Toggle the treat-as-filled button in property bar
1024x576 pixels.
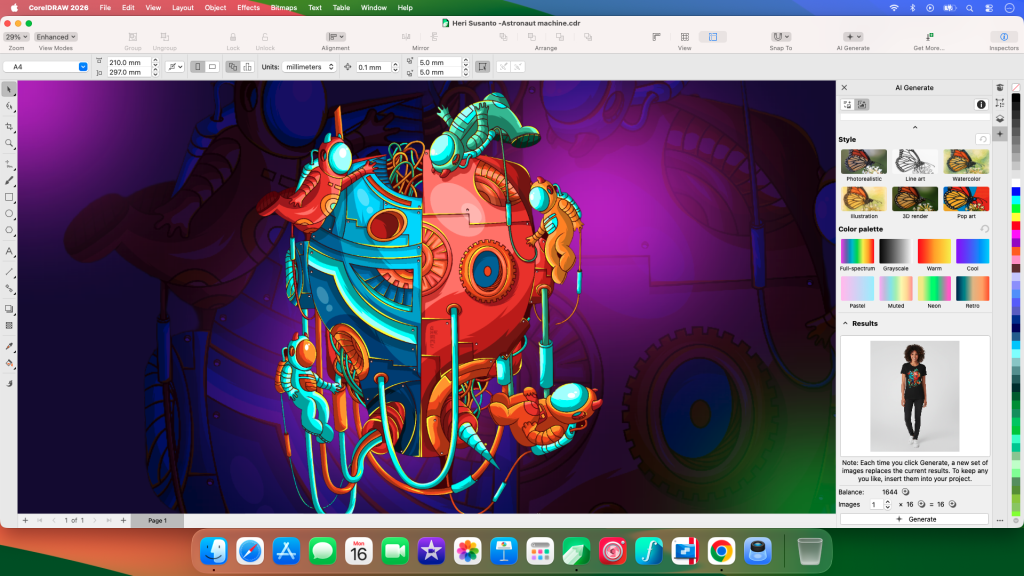coord(483,67)
